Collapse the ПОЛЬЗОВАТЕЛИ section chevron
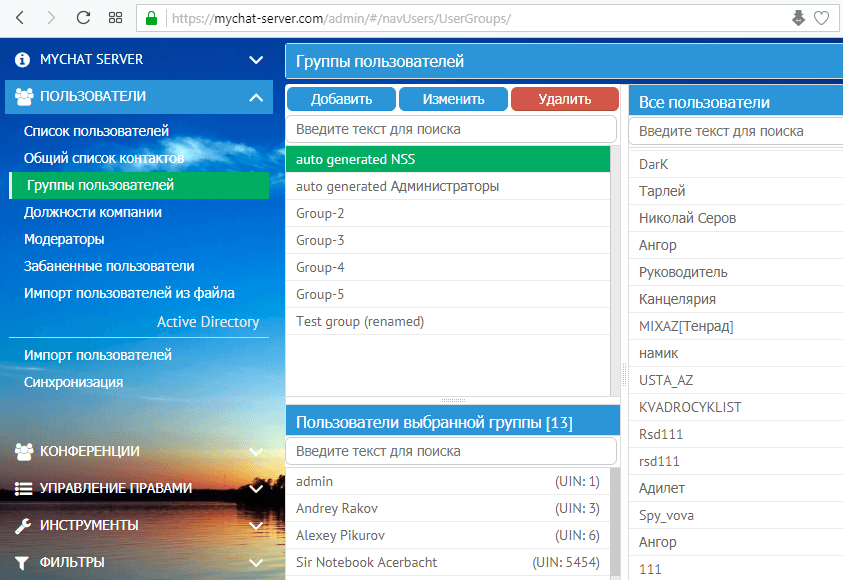 pos(256,97)
